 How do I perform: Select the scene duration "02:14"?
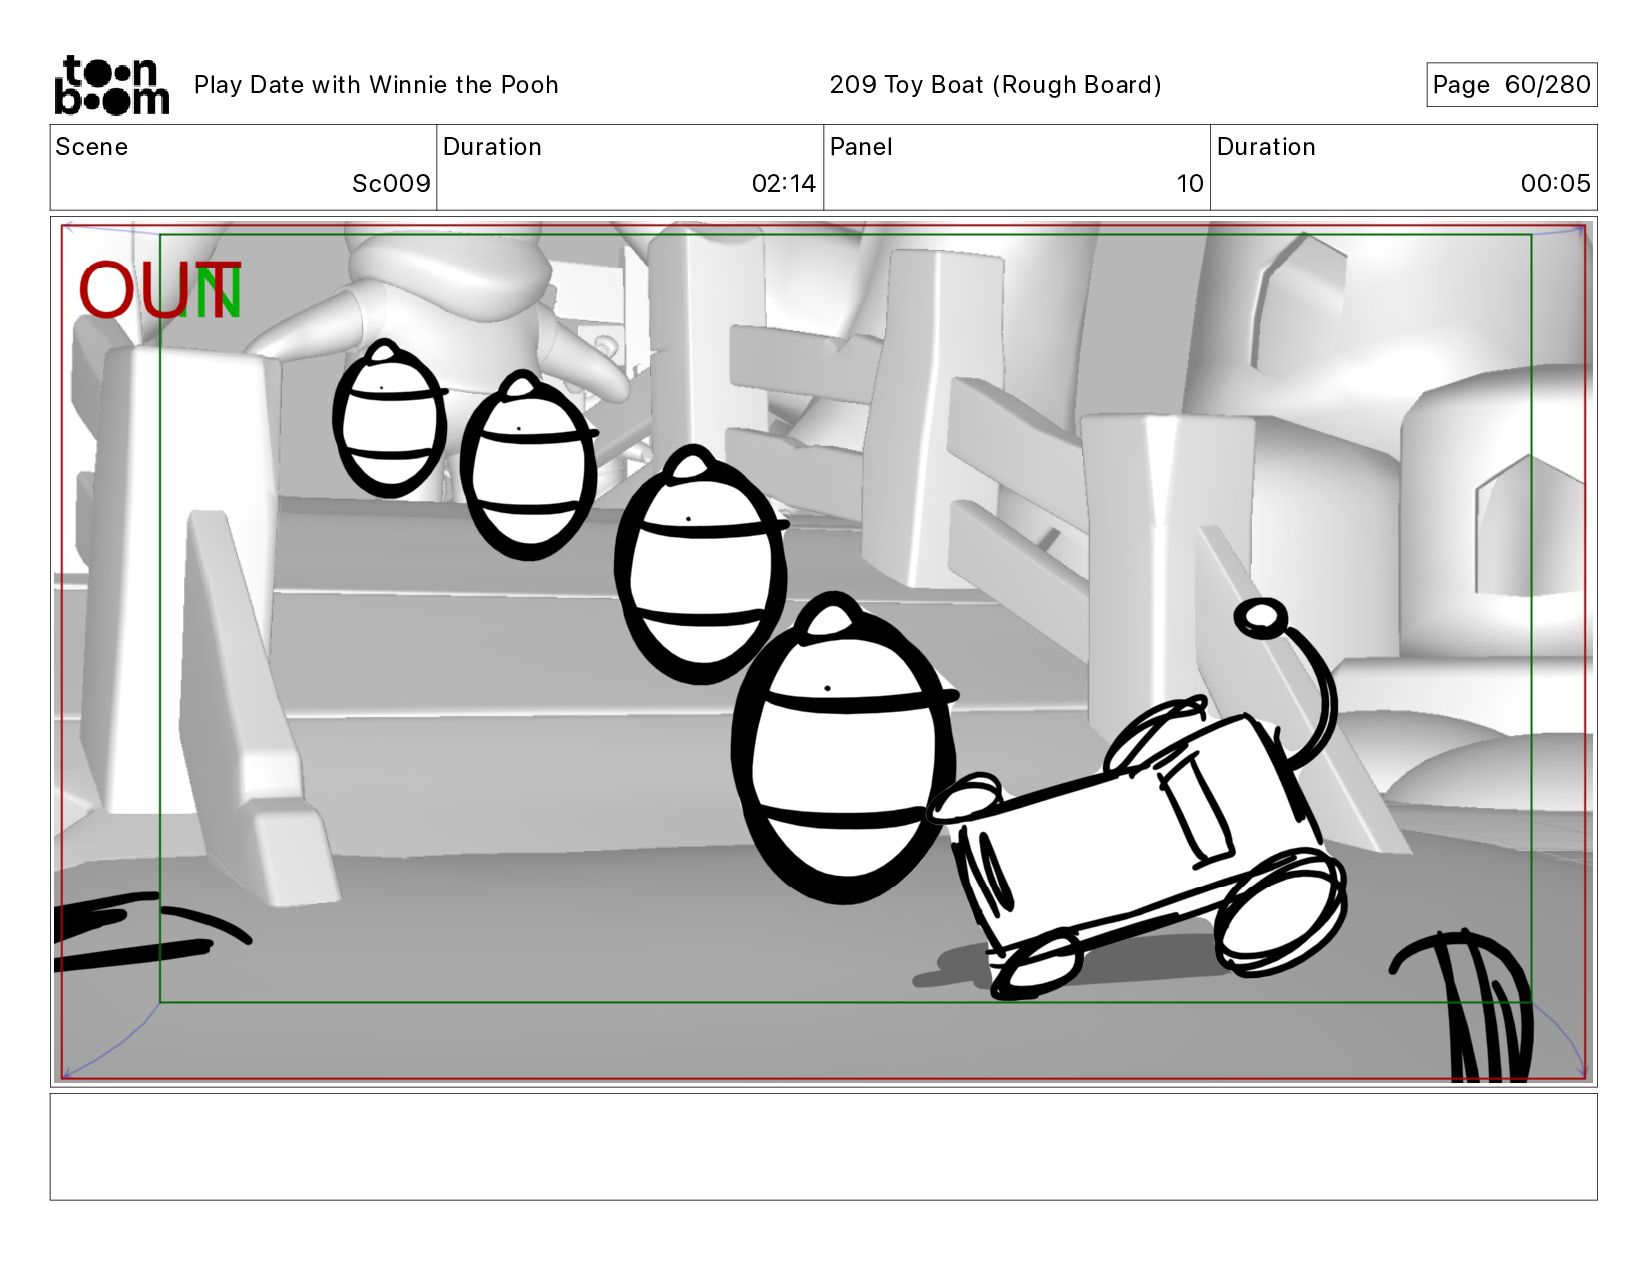coord(784,184)
